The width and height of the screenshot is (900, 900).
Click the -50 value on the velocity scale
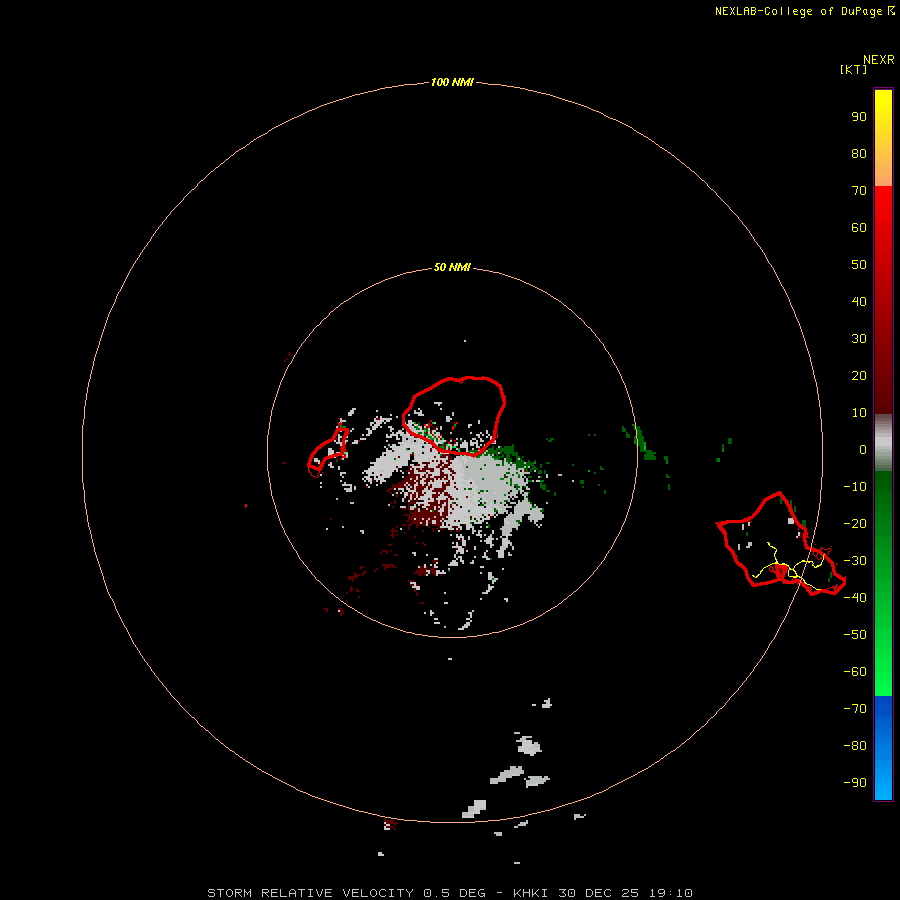(855, 635)
